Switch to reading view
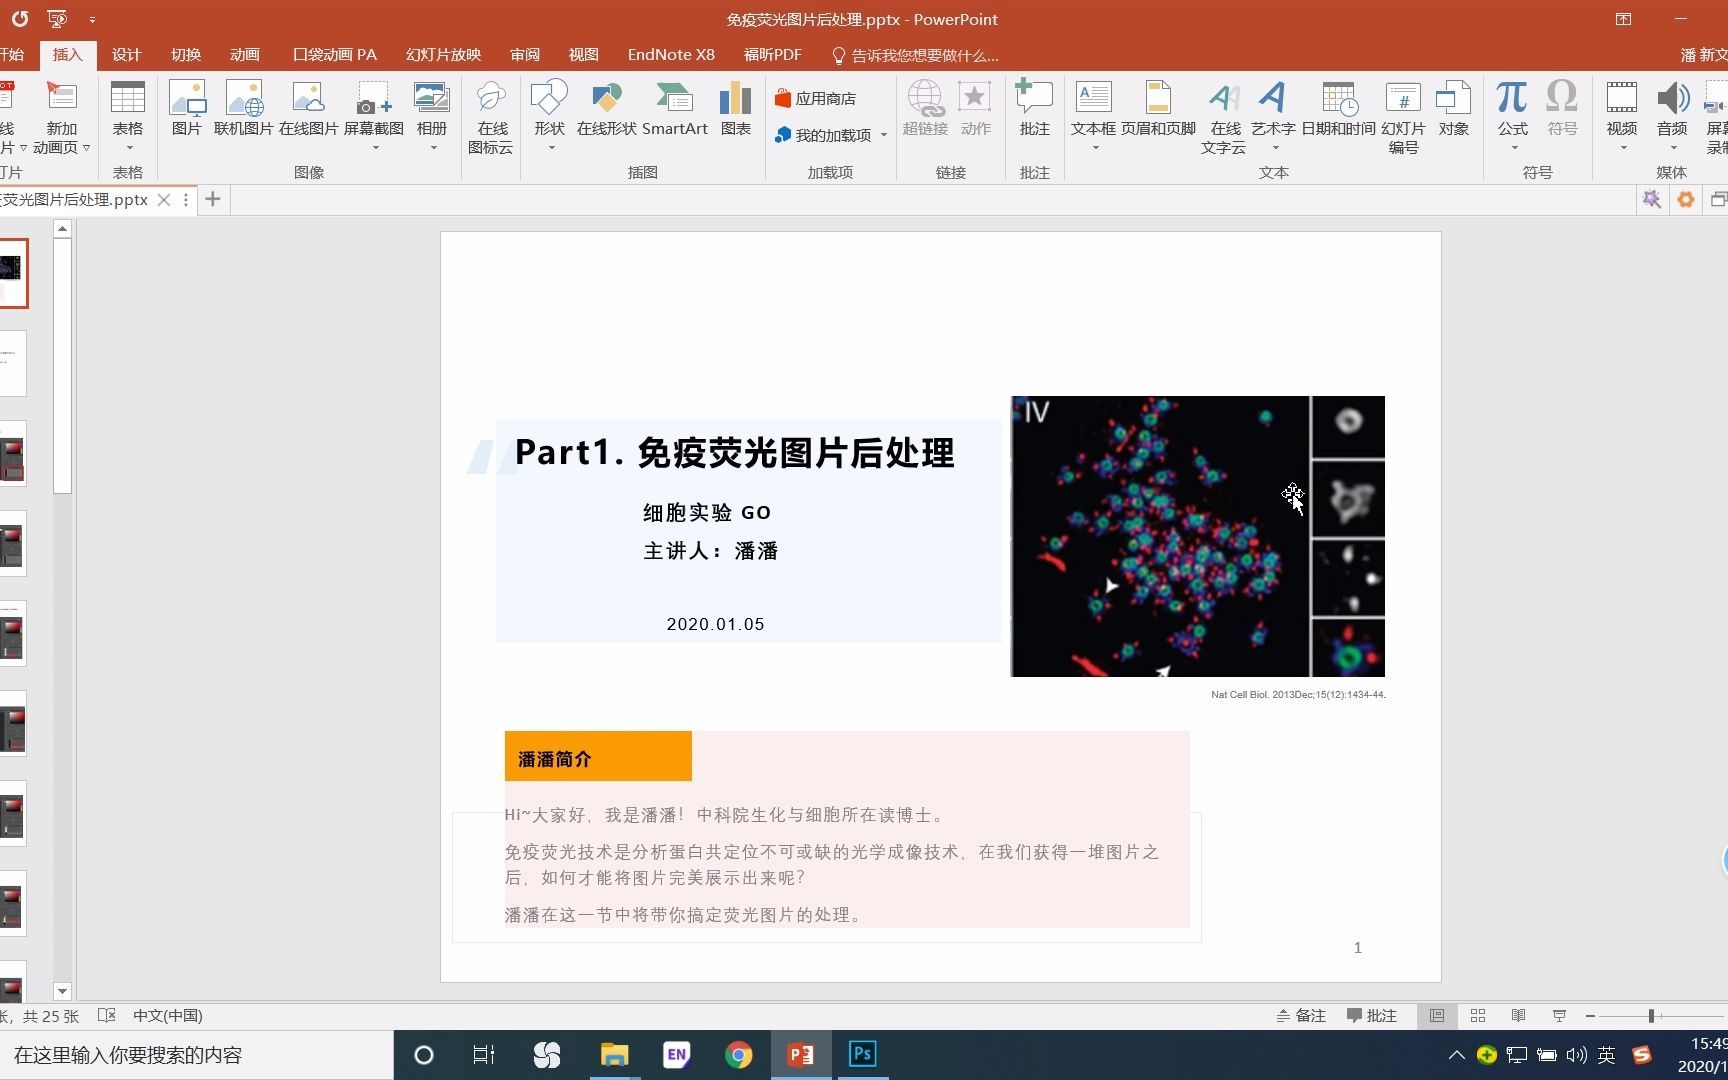This screenshot has width=1728, height=1080. pos(1518,1016)
